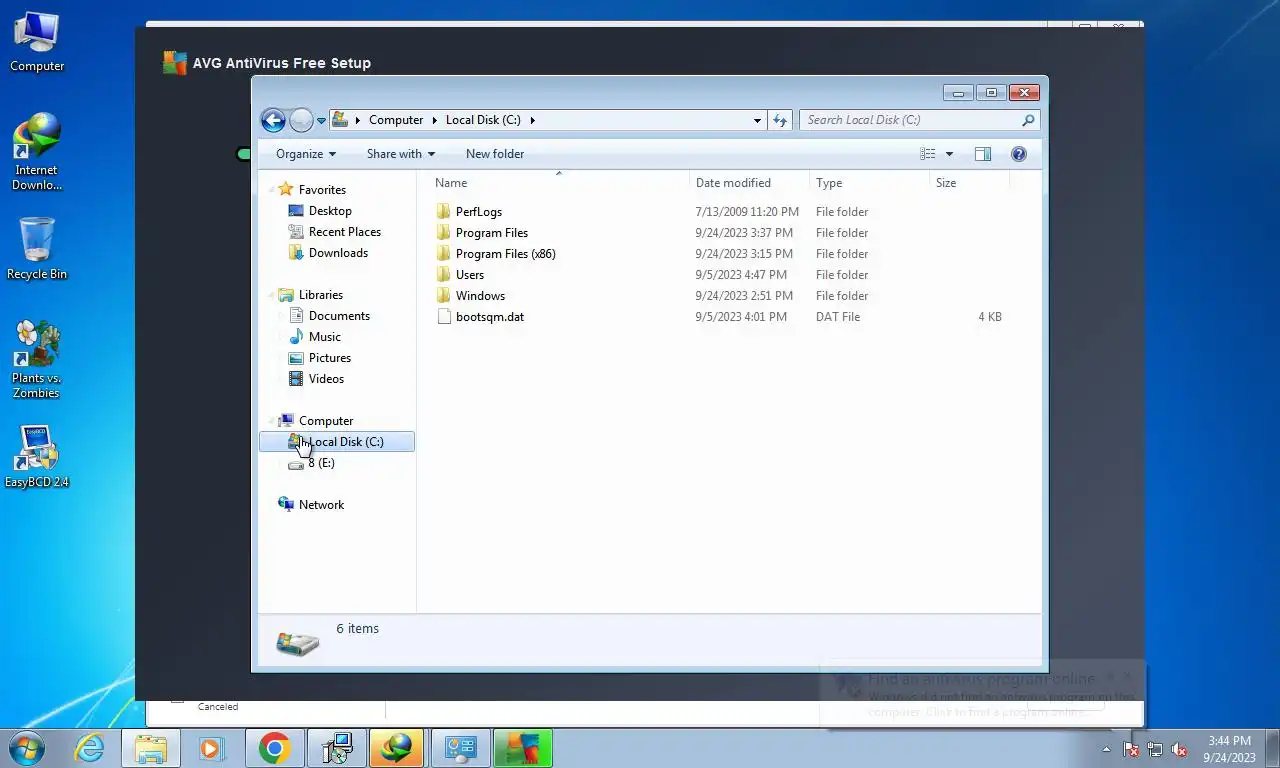This screenshot has width=1280, height=768.
Task: Open the recent pages dropdown arrow
Action: tap(321, 120)
